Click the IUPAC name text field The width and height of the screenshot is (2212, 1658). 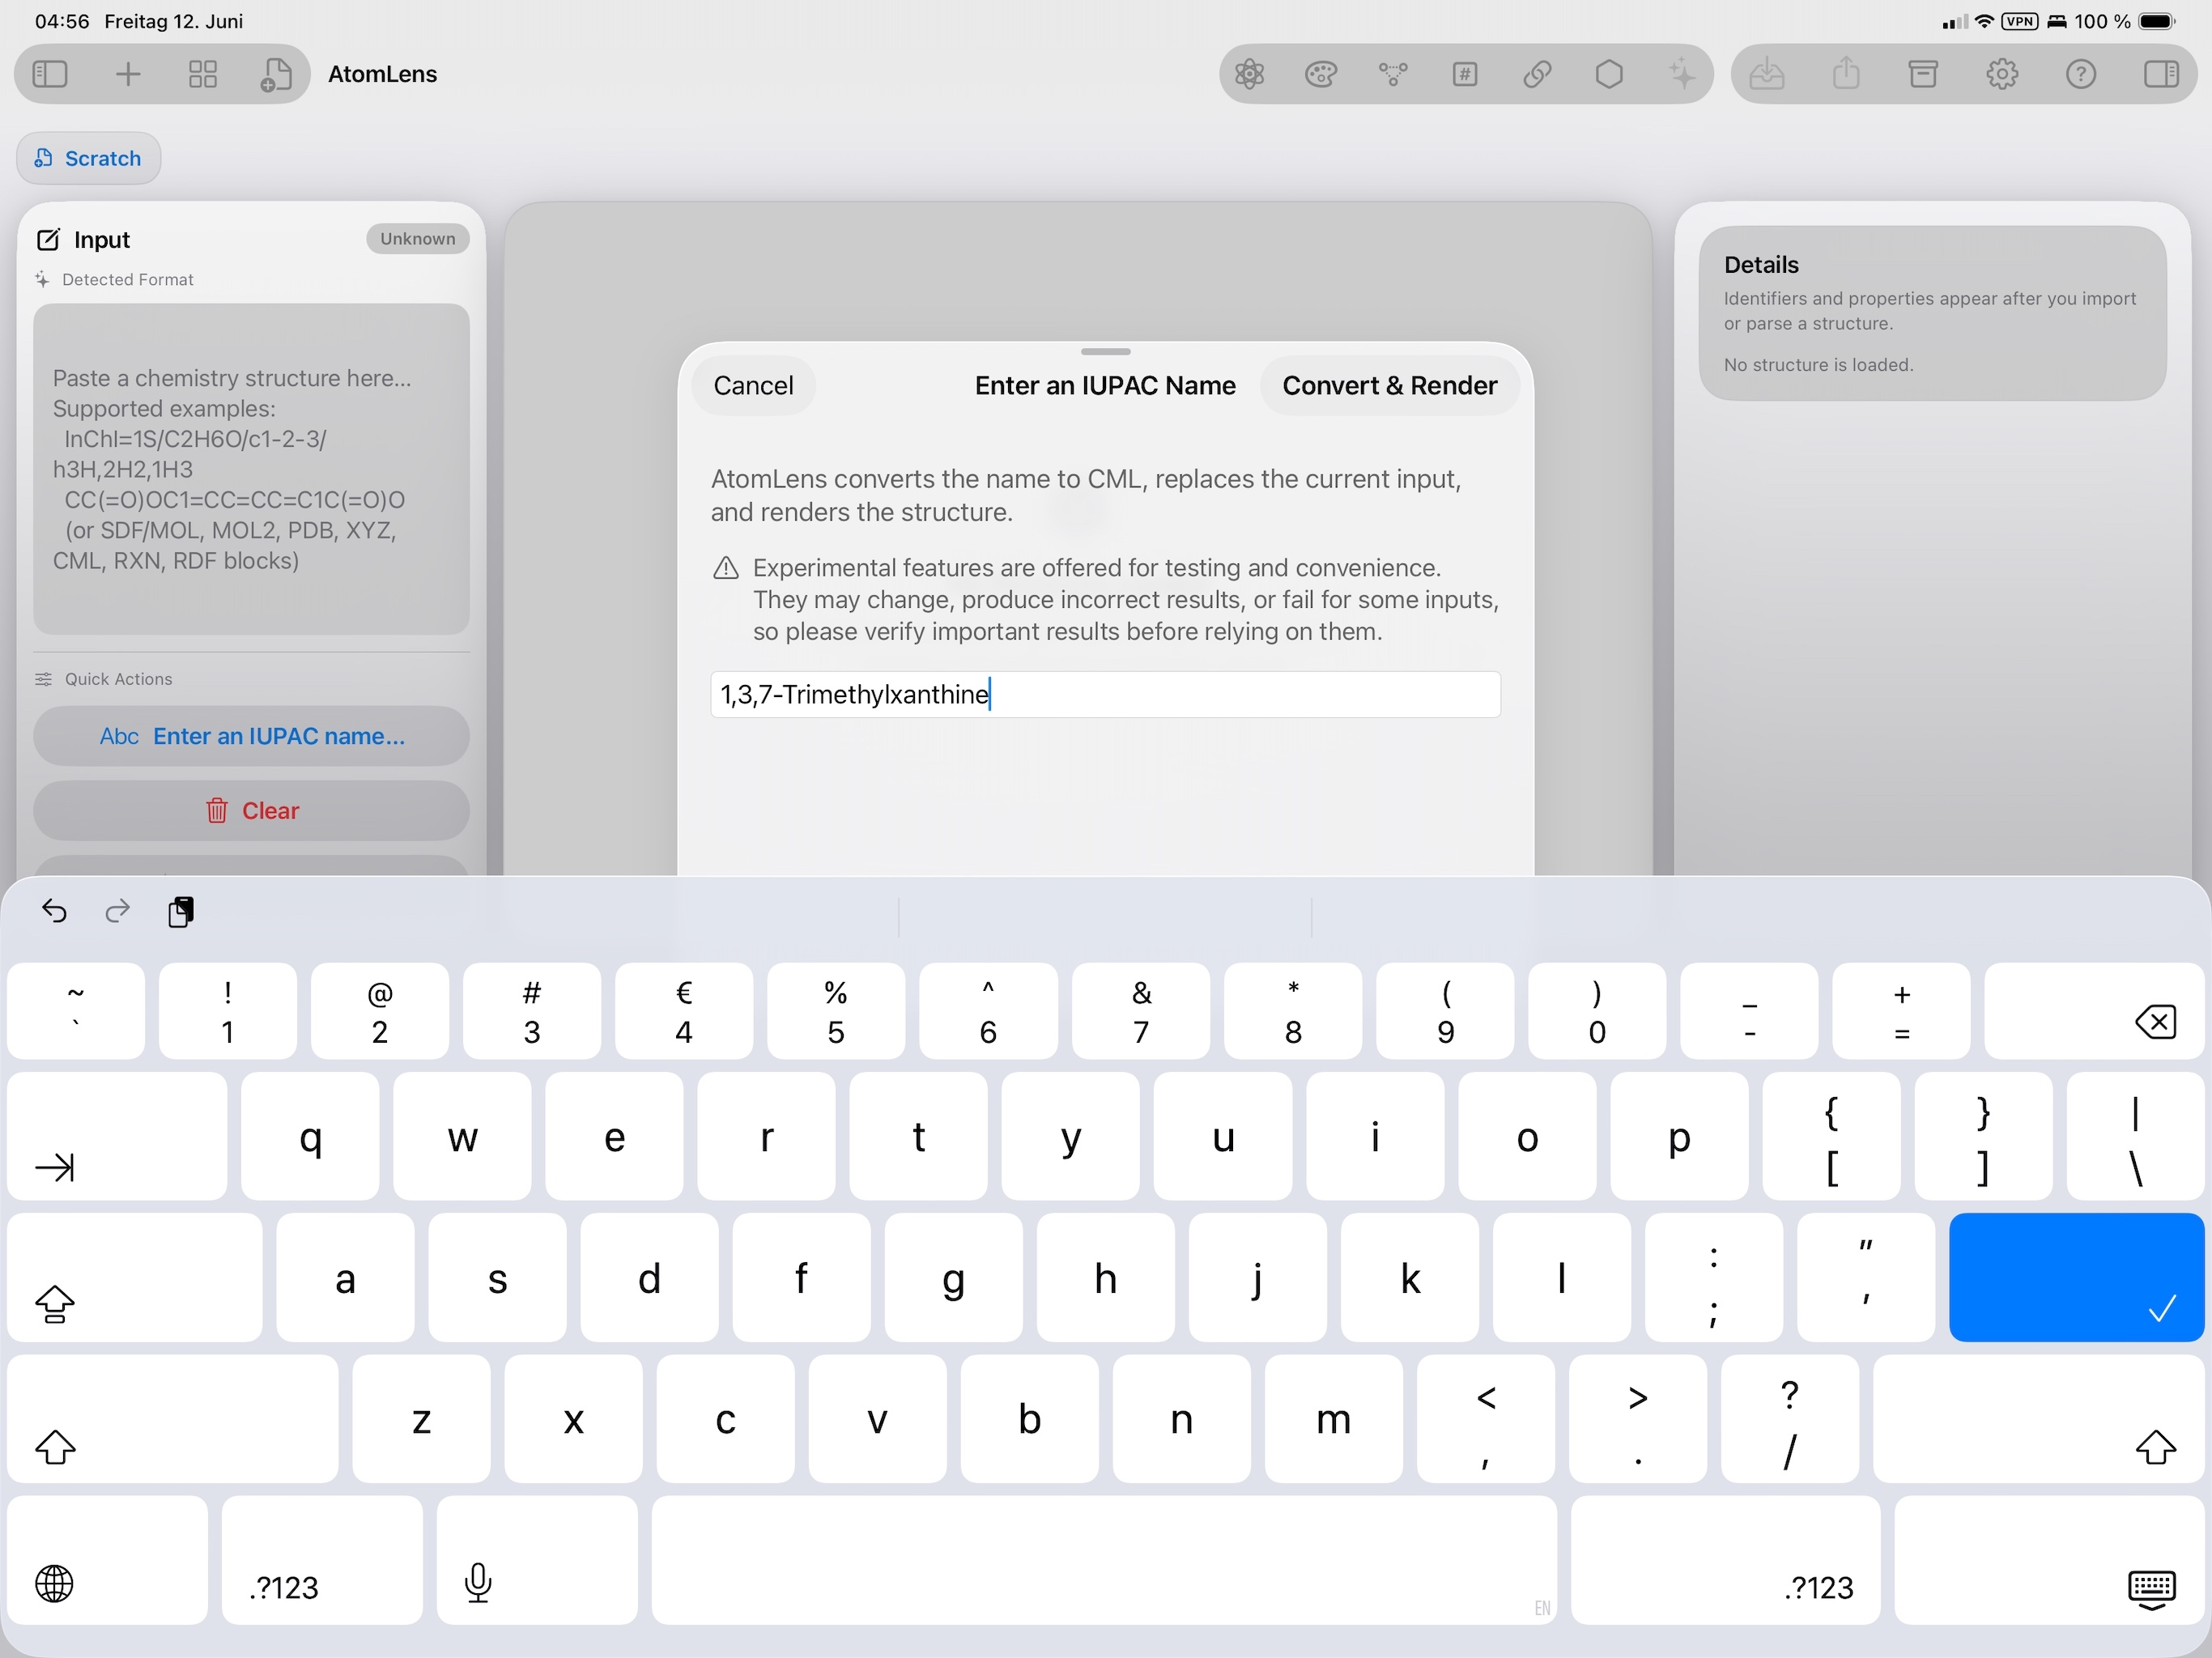1105,694
